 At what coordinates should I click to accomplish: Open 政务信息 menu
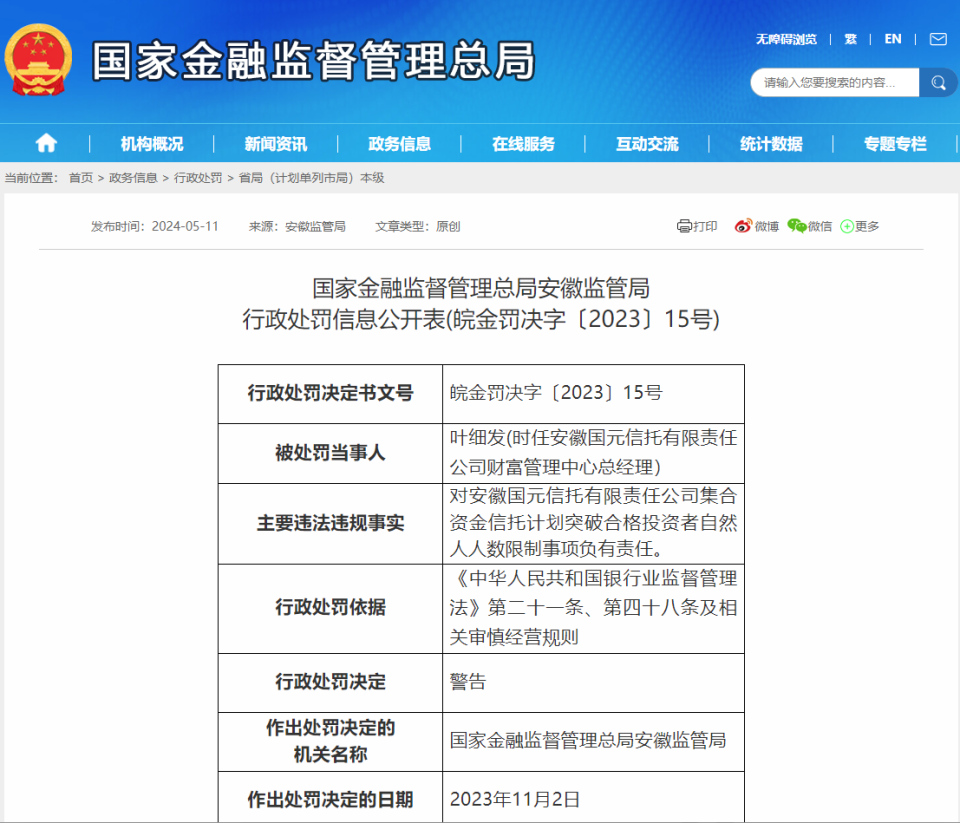click(x=399, y=144)
